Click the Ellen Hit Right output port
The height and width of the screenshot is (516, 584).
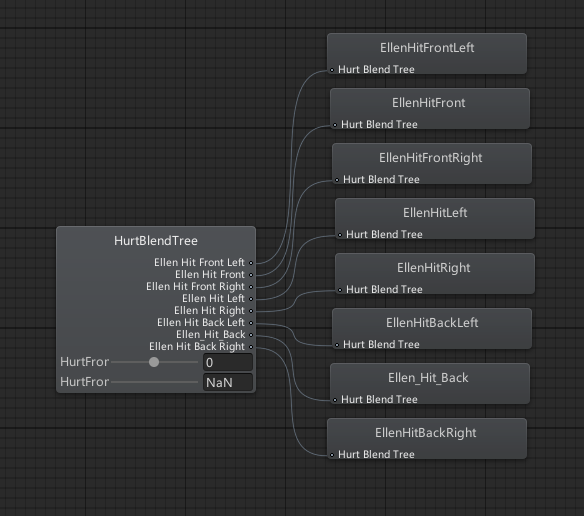[251, 311]
